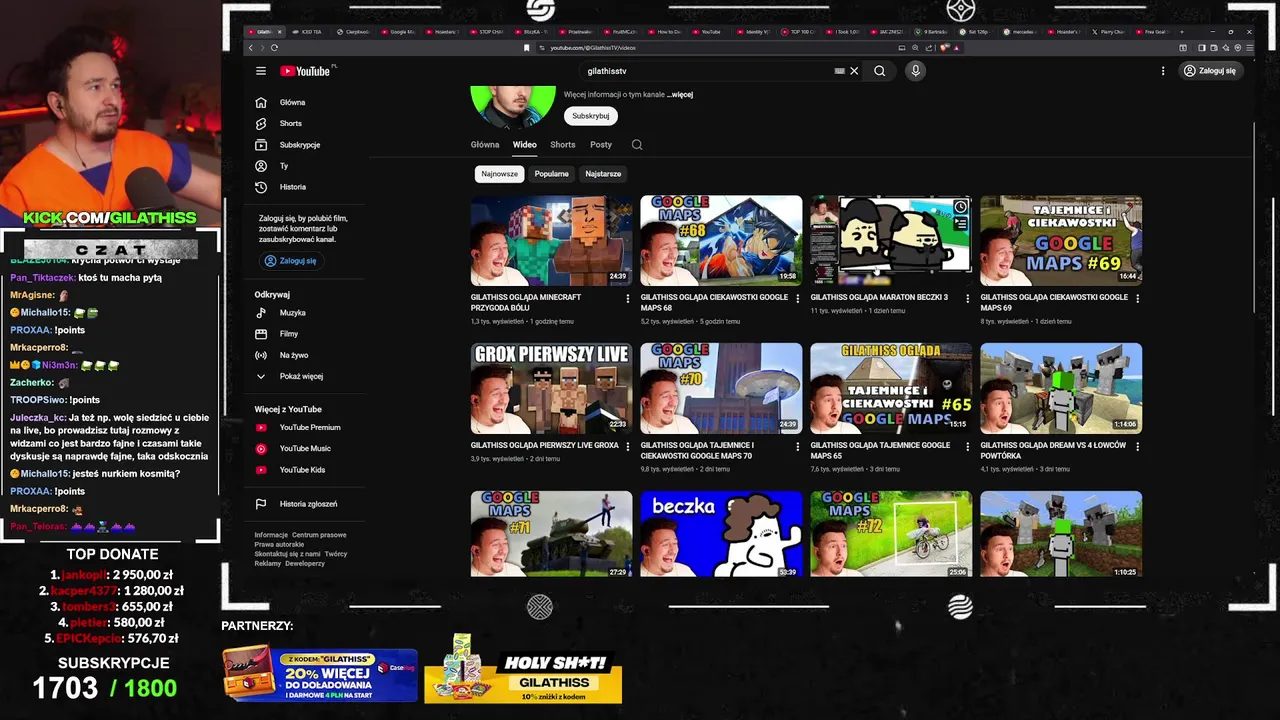Open Historia zgłoszeń in sidebar
The width and height of the screenshot is (1280, 720).
tap(307, 504)
